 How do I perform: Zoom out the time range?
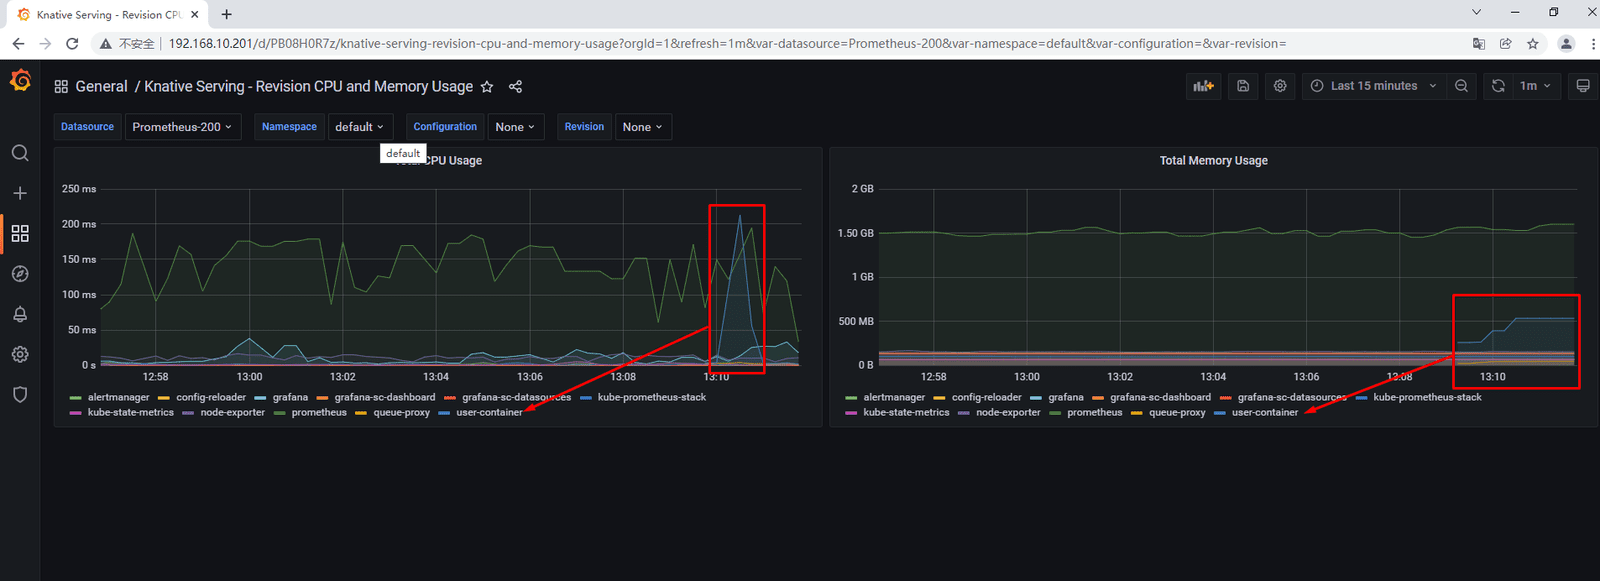[x=1461, y=86]
